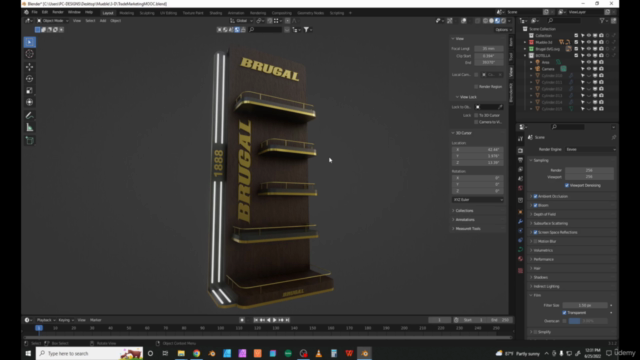The image size is (640, 360).
Task: Open Global transform orientation dropdown
Action: pyautogui.click(x=241, y=20)
